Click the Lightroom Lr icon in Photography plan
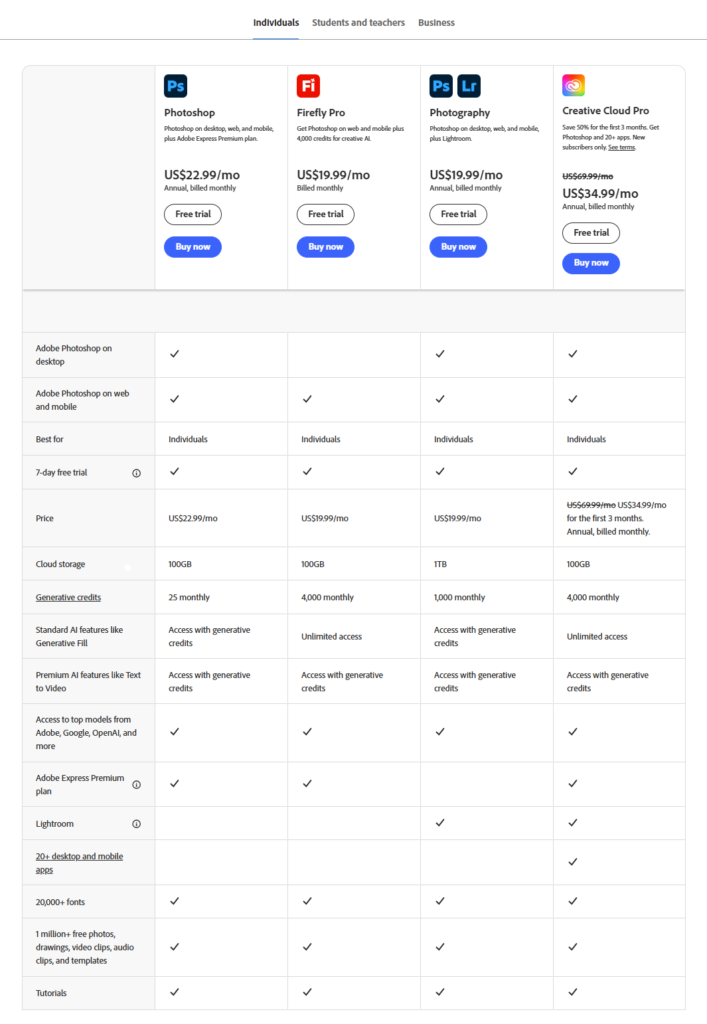This screenshot has width=707, height=1024. pos(469,86)
